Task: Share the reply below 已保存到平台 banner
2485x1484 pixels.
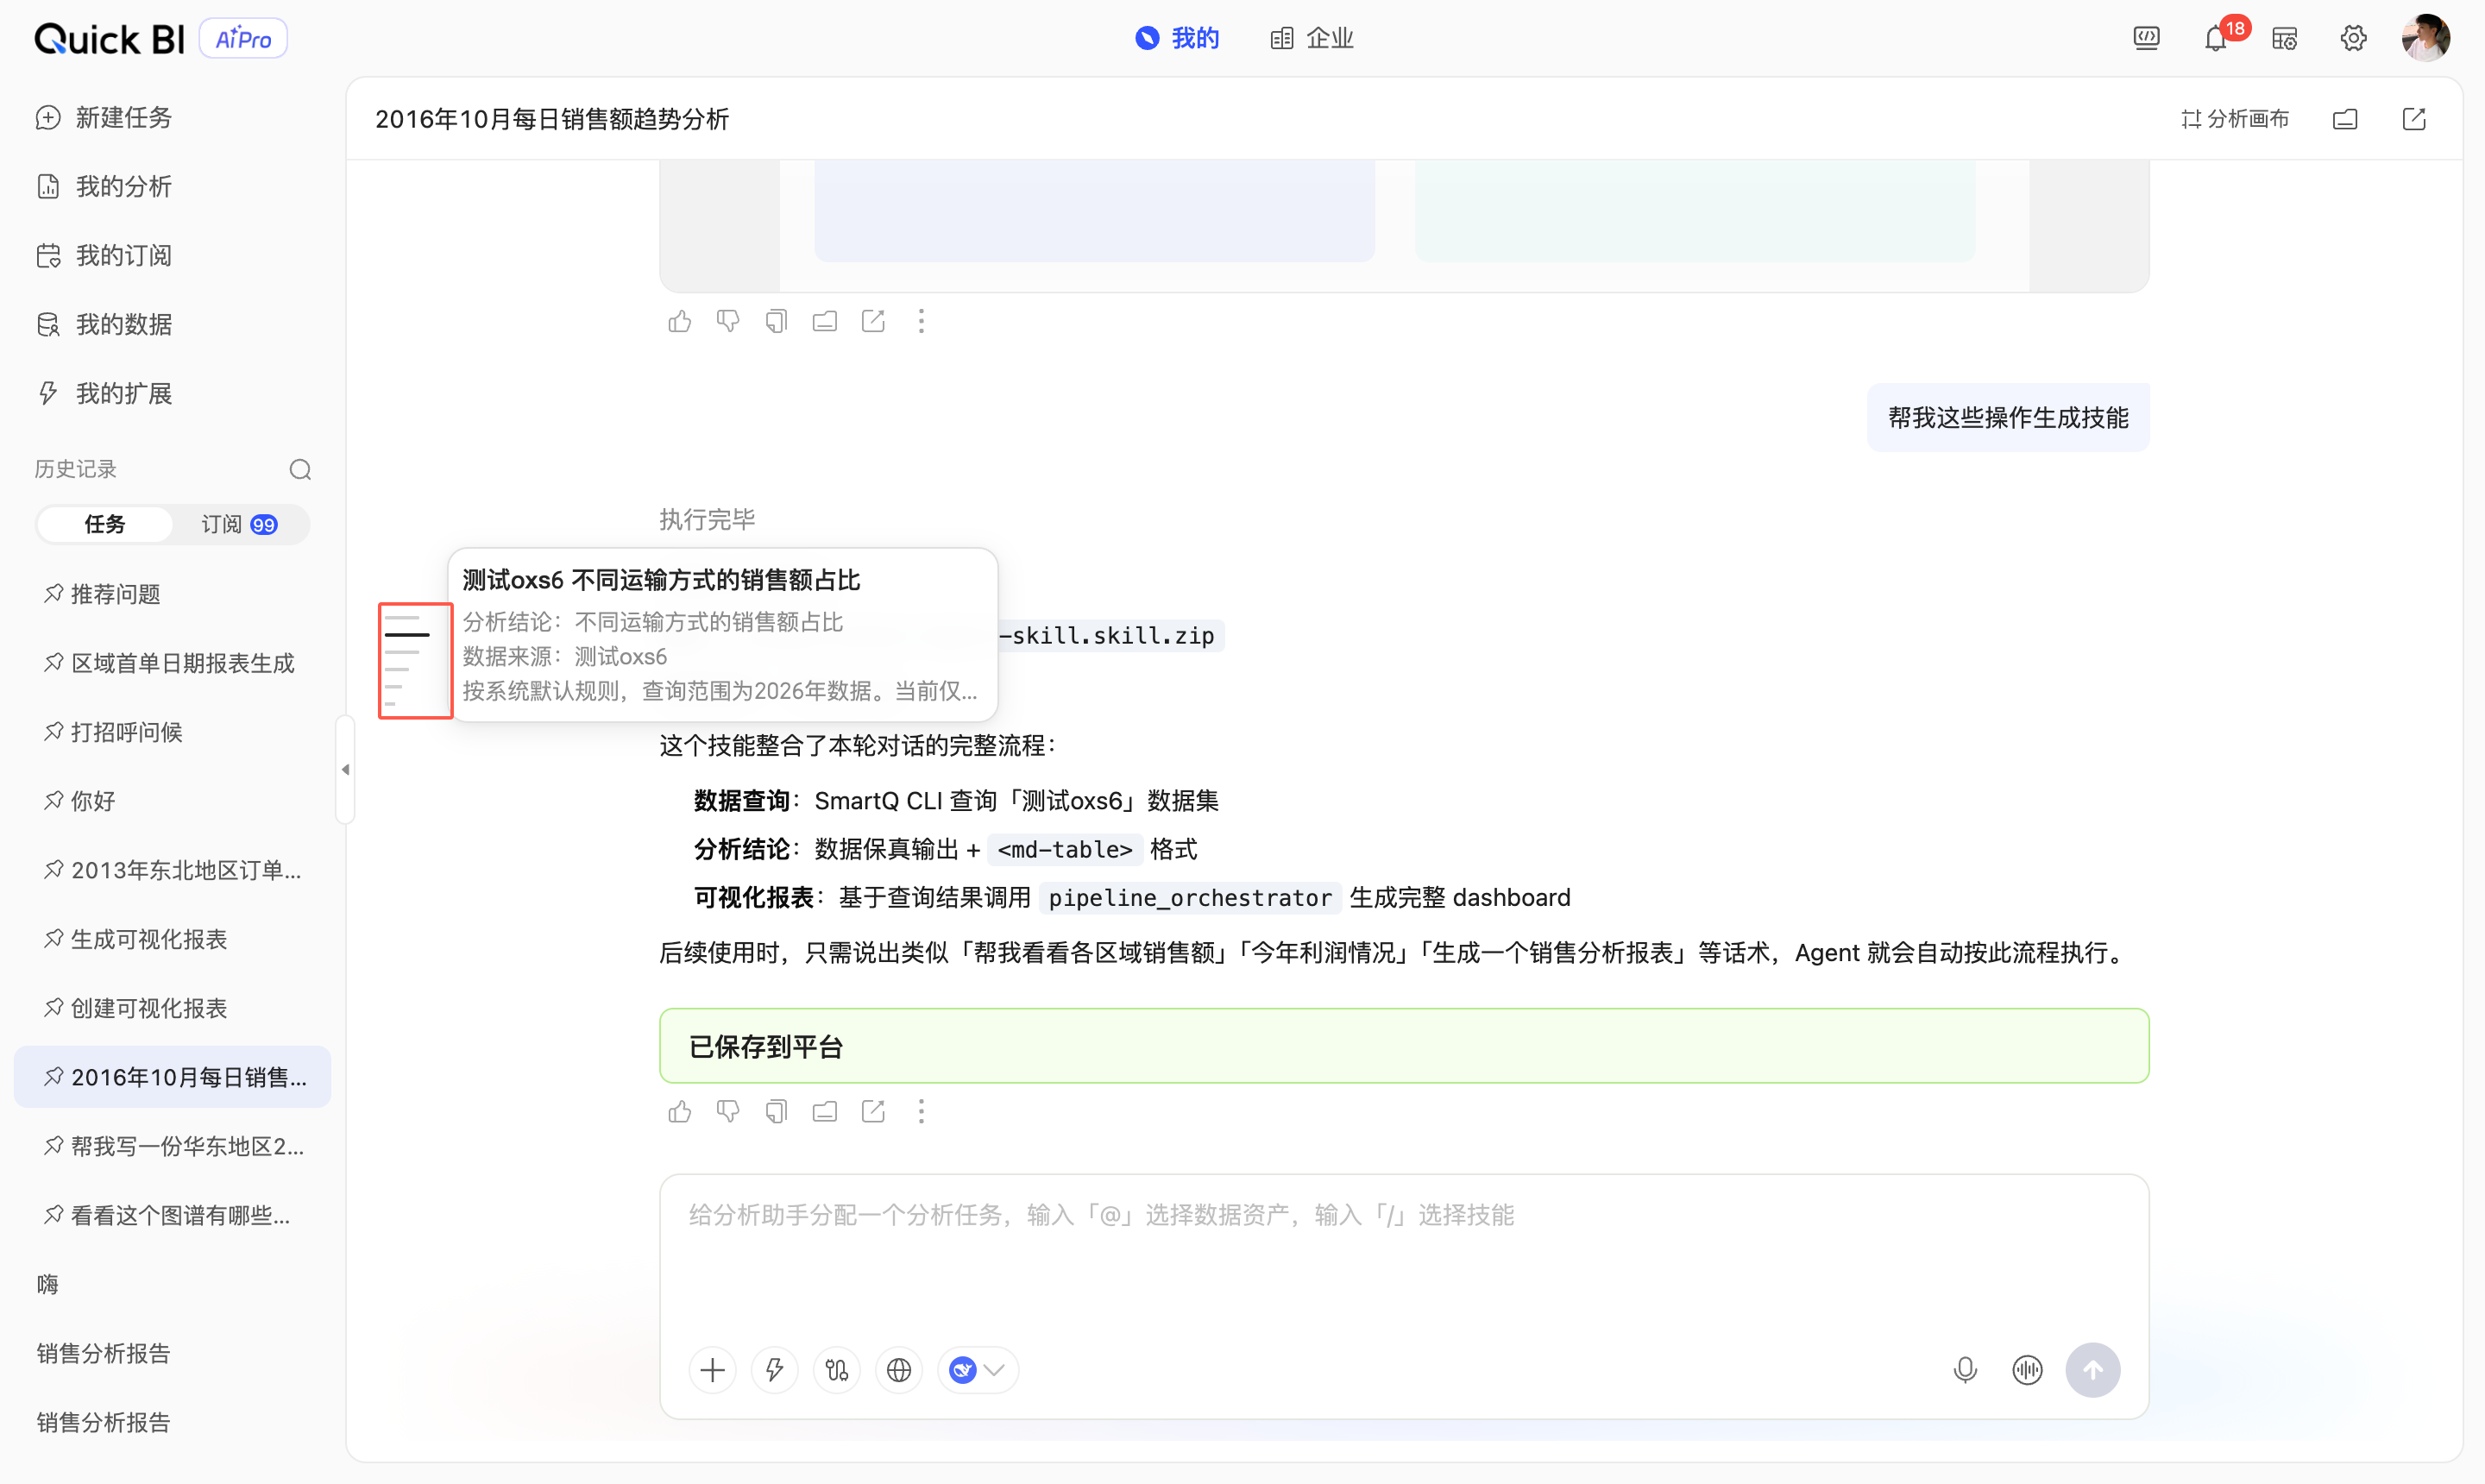Action: pos(873,1111)
